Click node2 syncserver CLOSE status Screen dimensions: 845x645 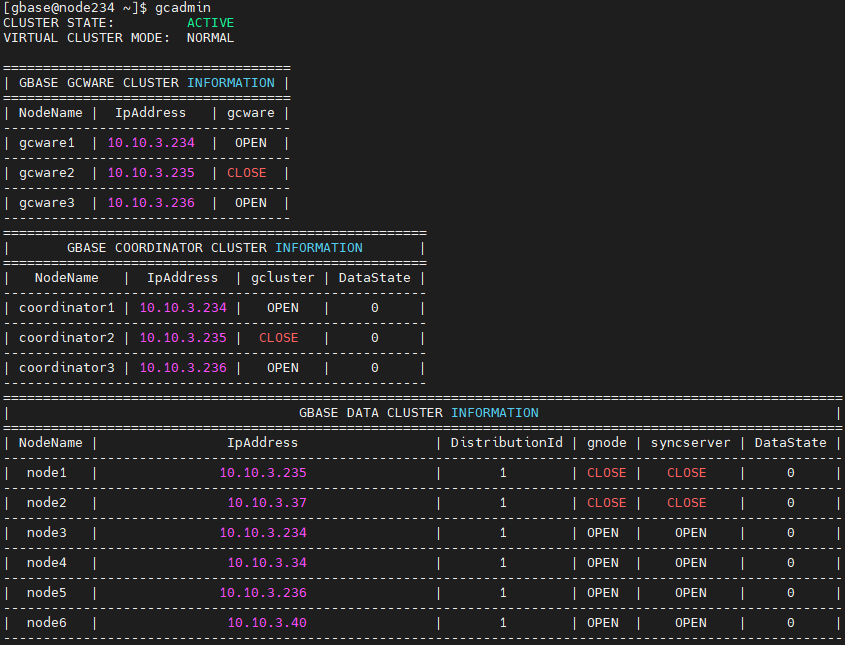click(x=687, y=503)
